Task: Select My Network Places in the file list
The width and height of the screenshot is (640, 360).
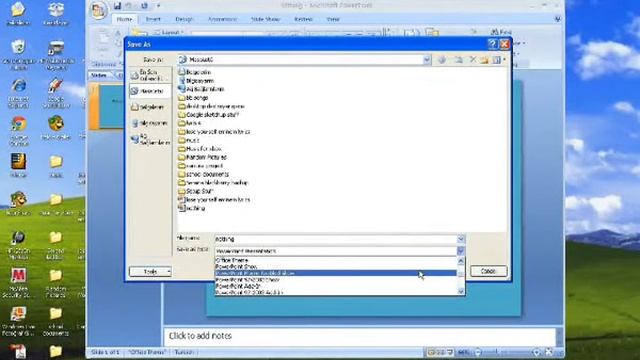Action: pyautogui.click(x=201, y=89)
